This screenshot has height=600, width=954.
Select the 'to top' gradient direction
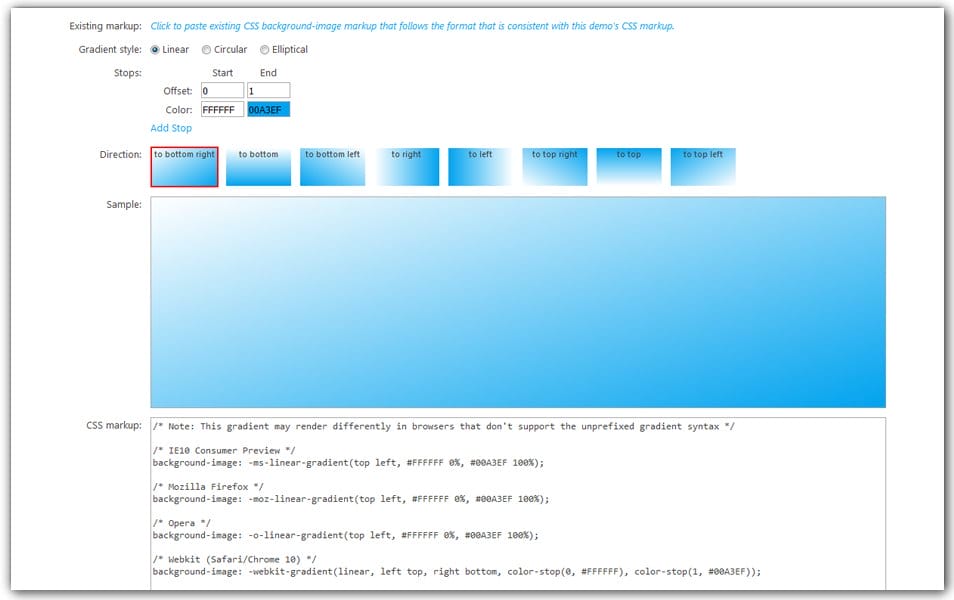pos(628,167)
